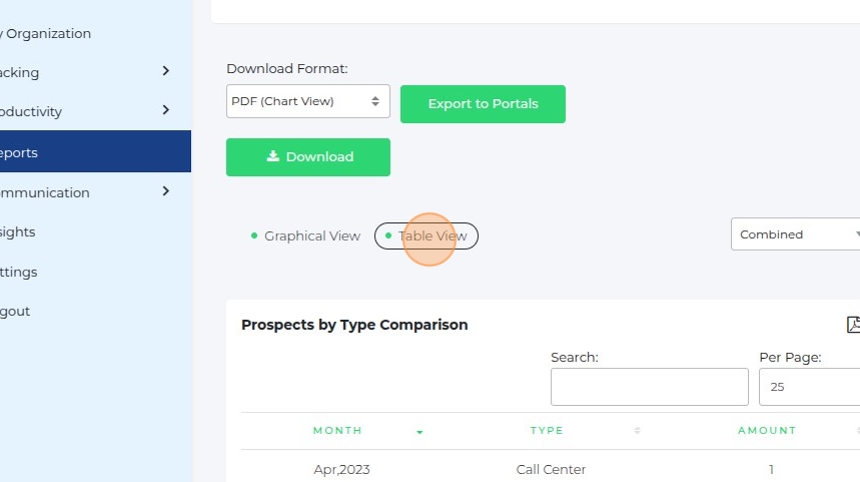Viewport: 860px width, 482px height.
Task: Click Logout in the sidebar
Action: [15, 311]
